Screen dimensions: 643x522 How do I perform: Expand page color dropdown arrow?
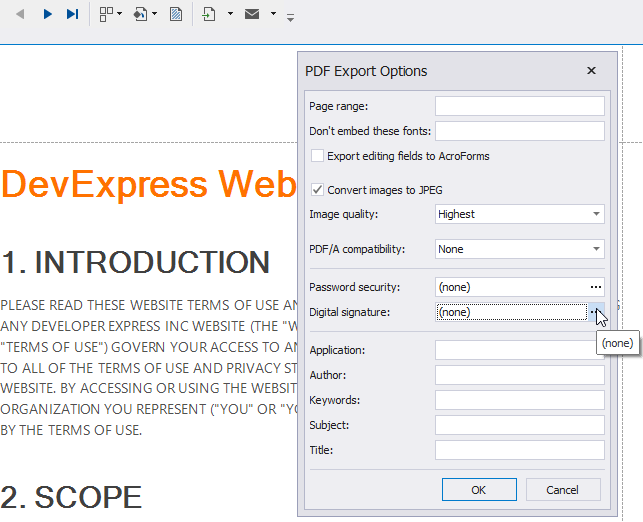[x=154, y=14]
